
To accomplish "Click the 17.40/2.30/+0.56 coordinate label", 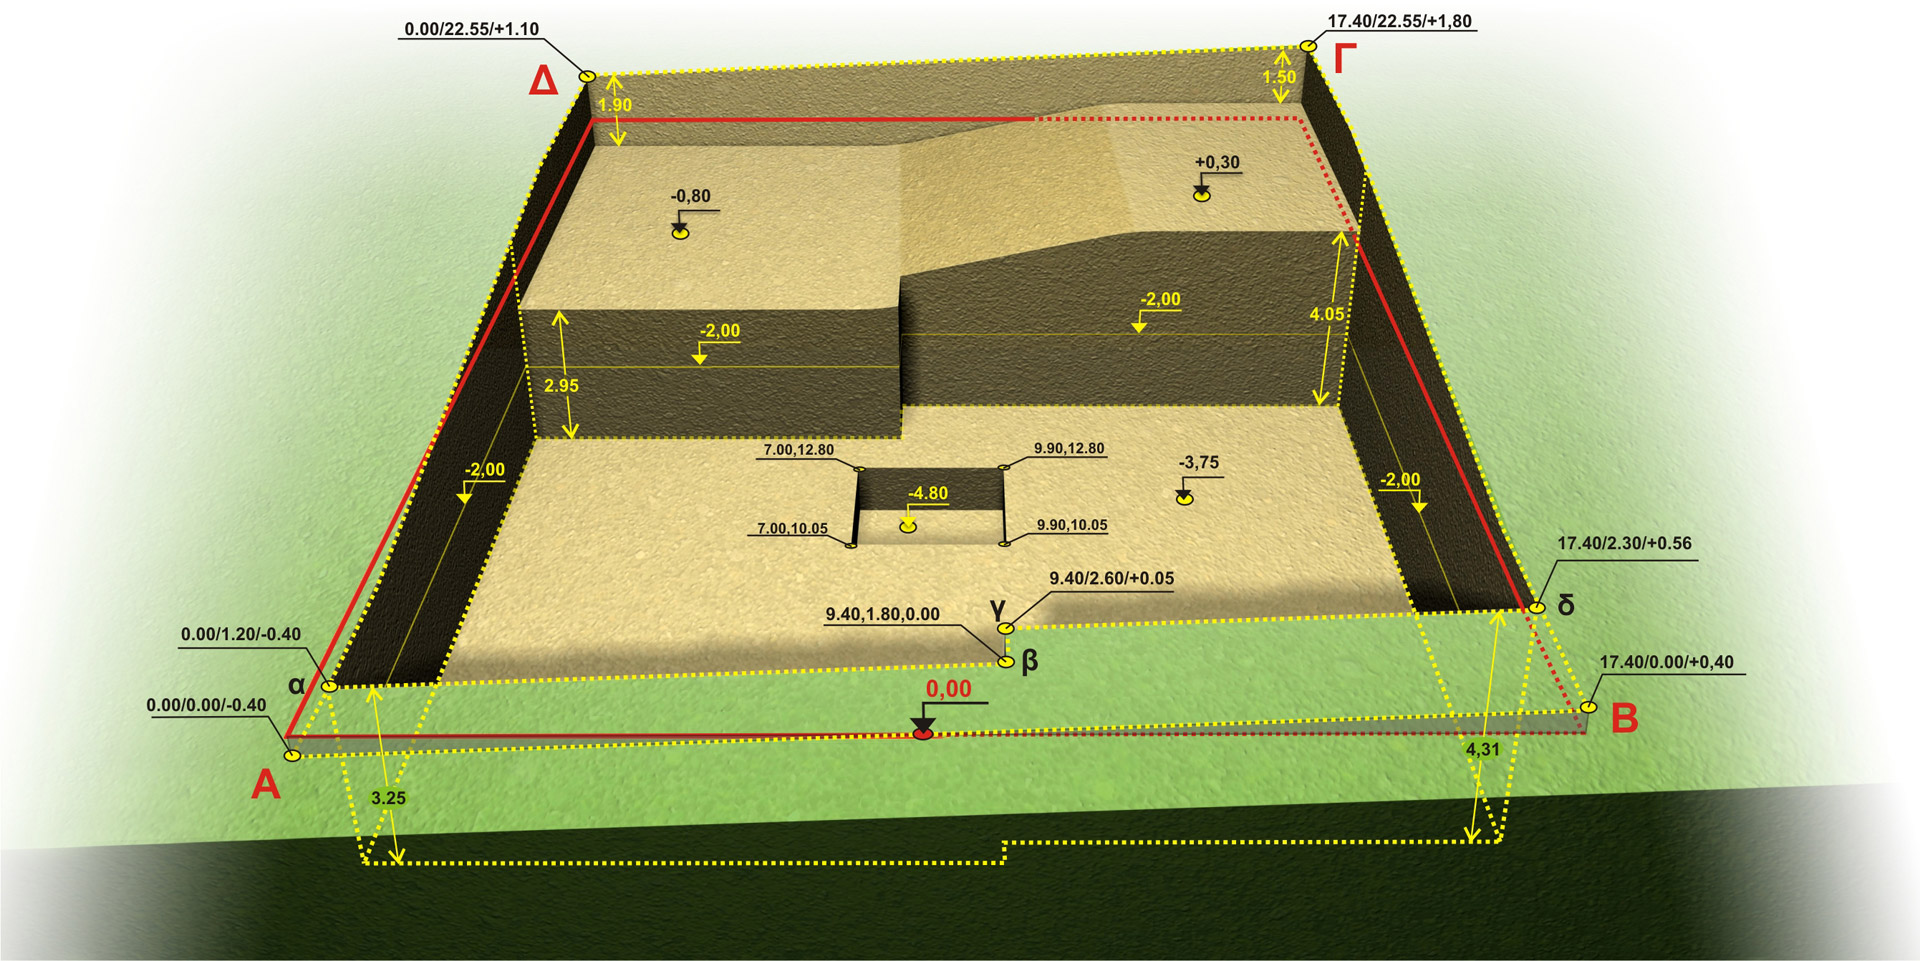I will [1624, 543].
